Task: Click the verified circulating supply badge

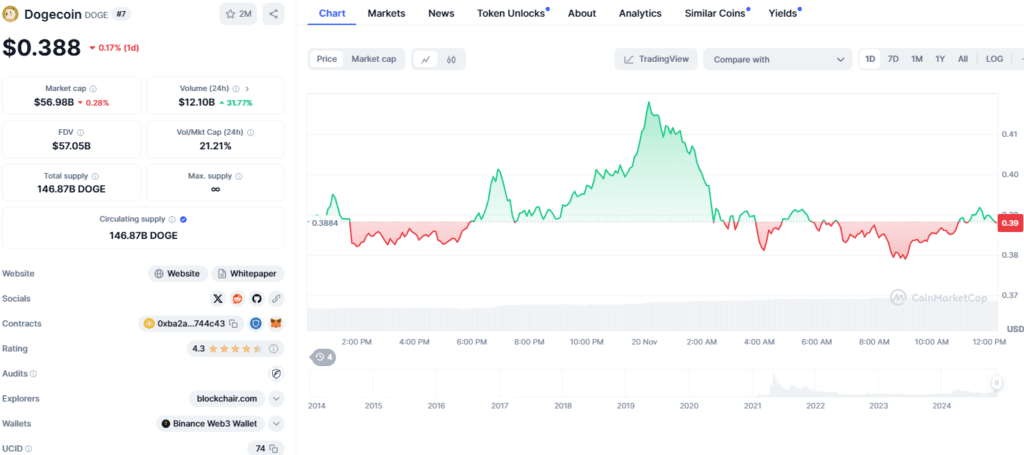Action: [184, 220]
